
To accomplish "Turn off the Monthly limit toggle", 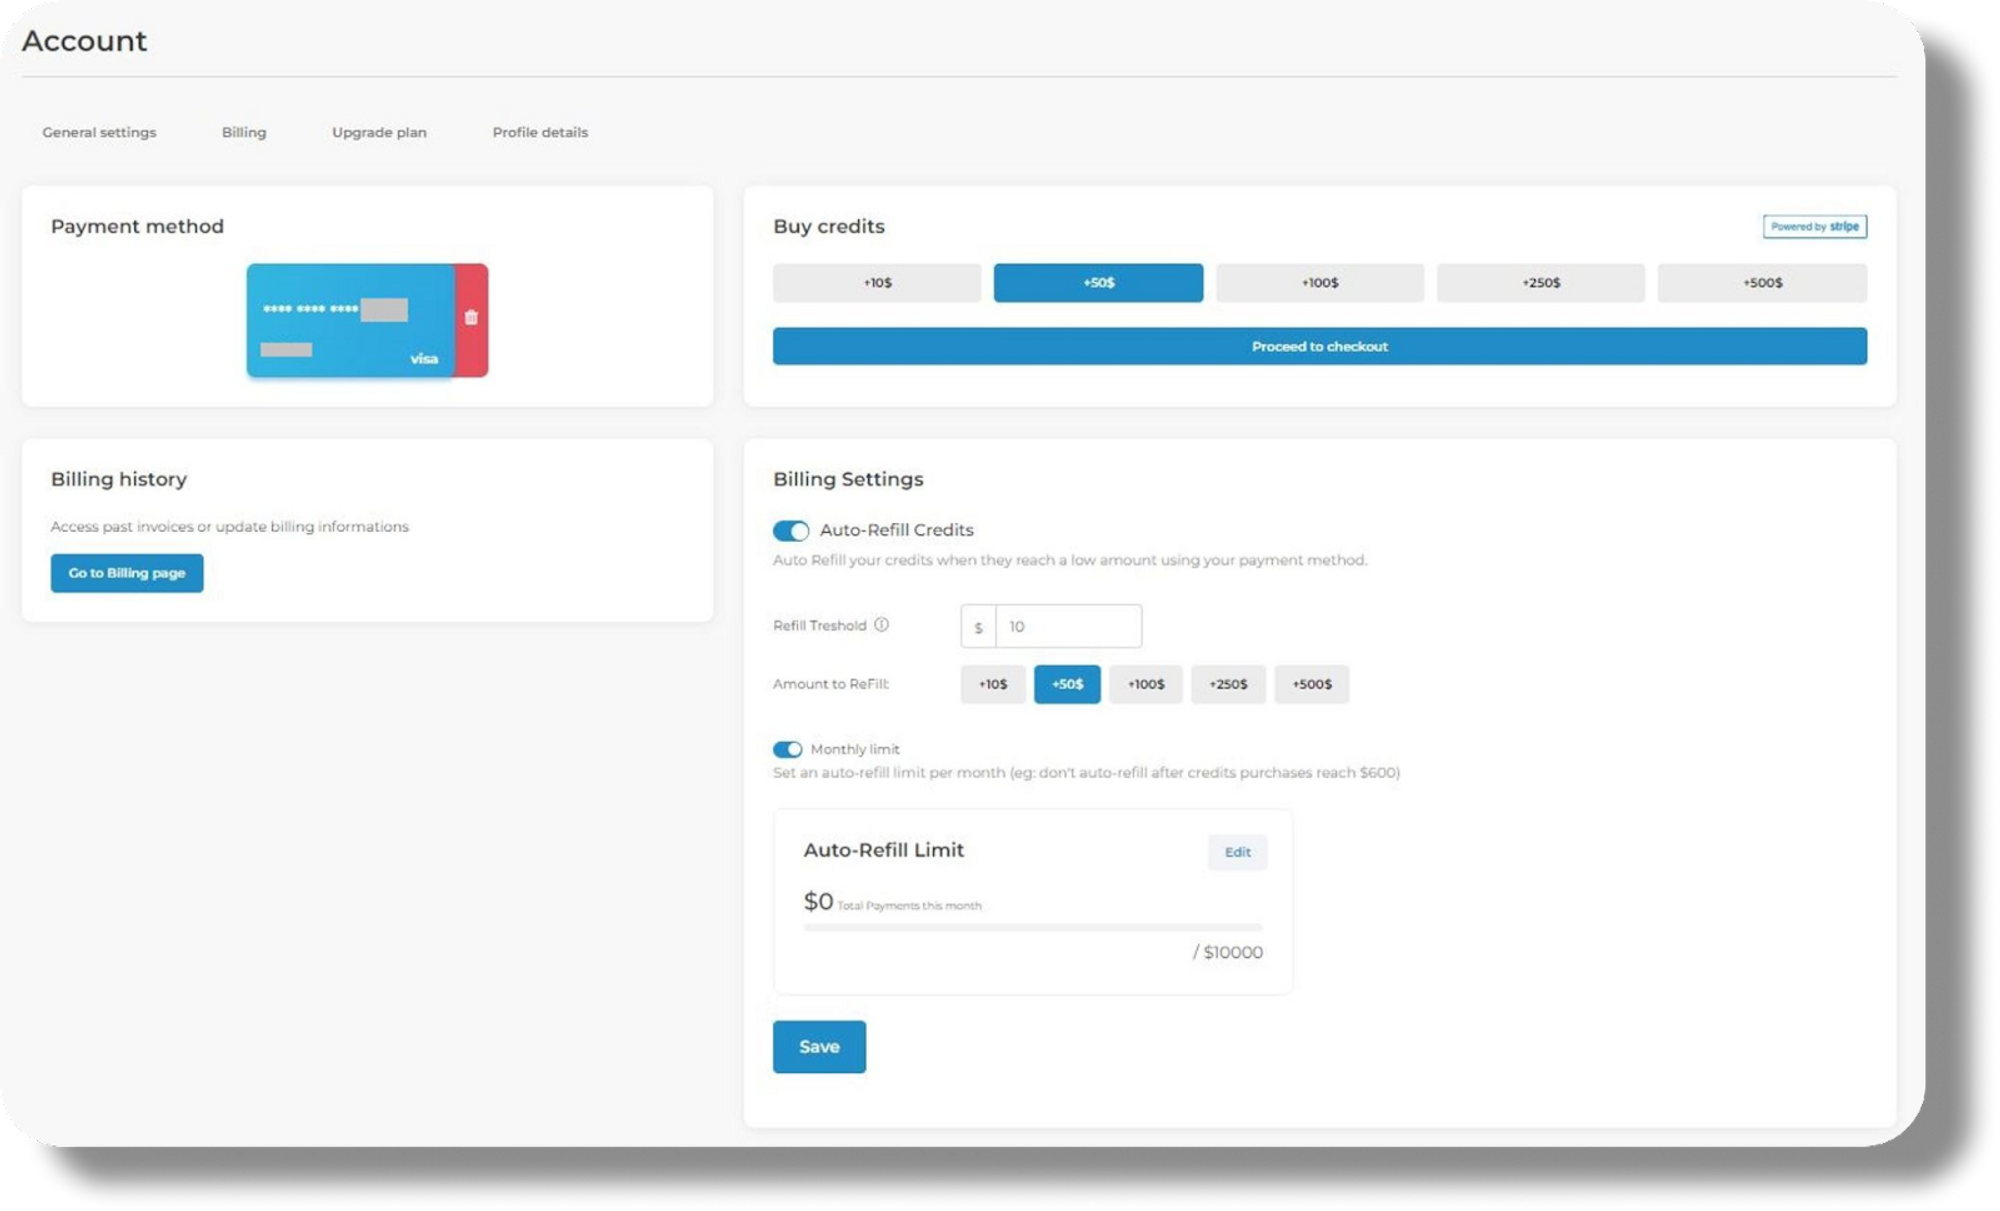I will 790,748.
